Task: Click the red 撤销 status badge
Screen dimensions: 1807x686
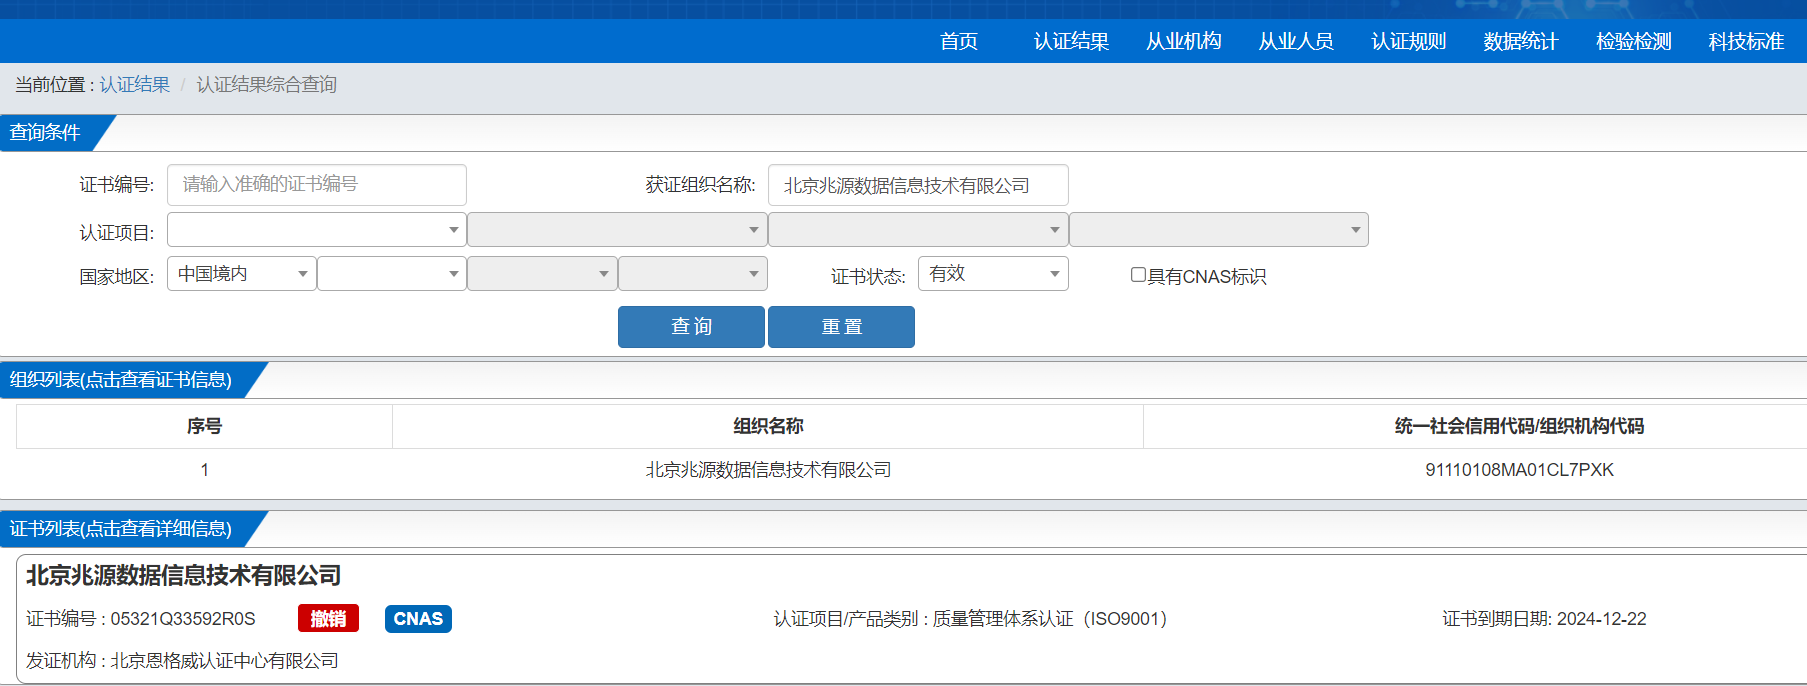Action: coord(328,619)
